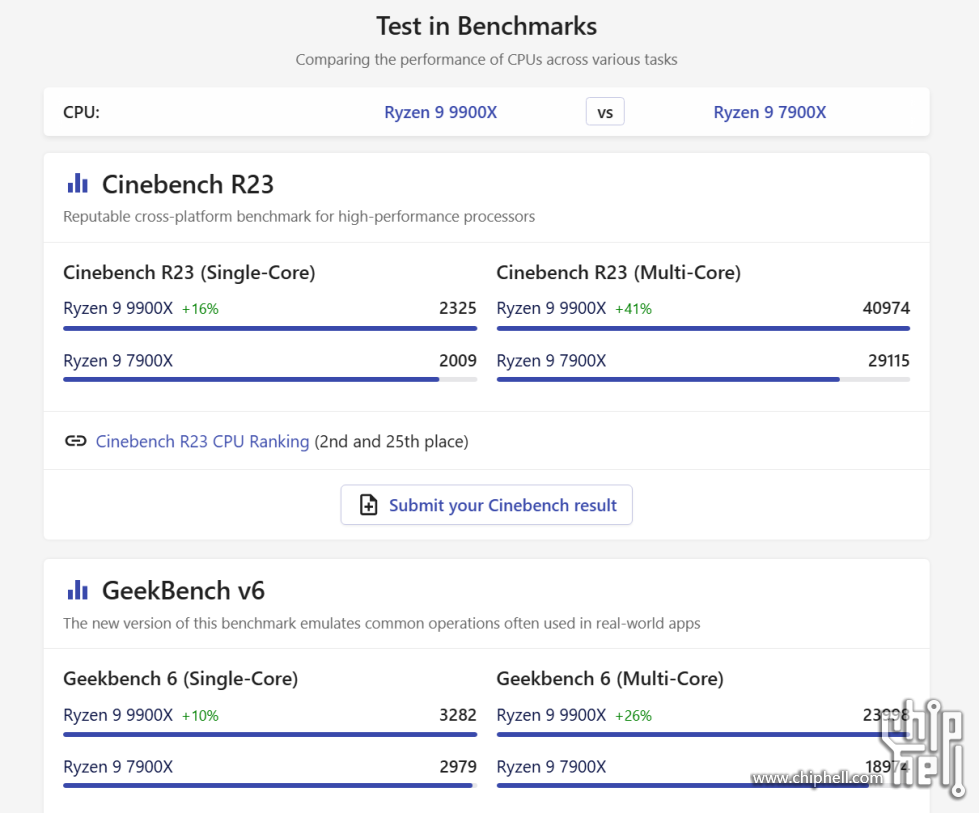Click Submit your Cinebench result button
The height and width of the screenshot is (813, 979).
click(x=486, y=505)
